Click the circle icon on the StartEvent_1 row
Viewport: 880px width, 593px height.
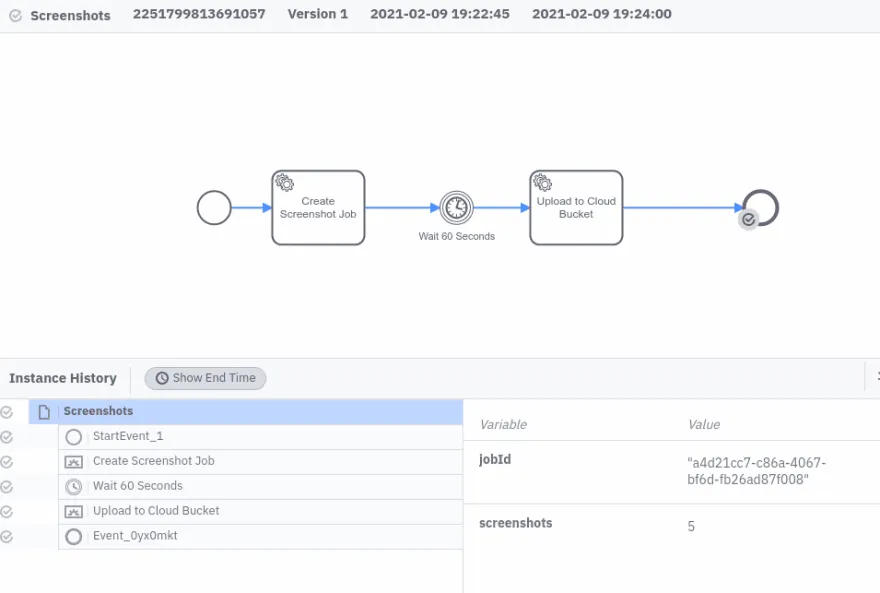pyautogui.click(x=72, y=436)
